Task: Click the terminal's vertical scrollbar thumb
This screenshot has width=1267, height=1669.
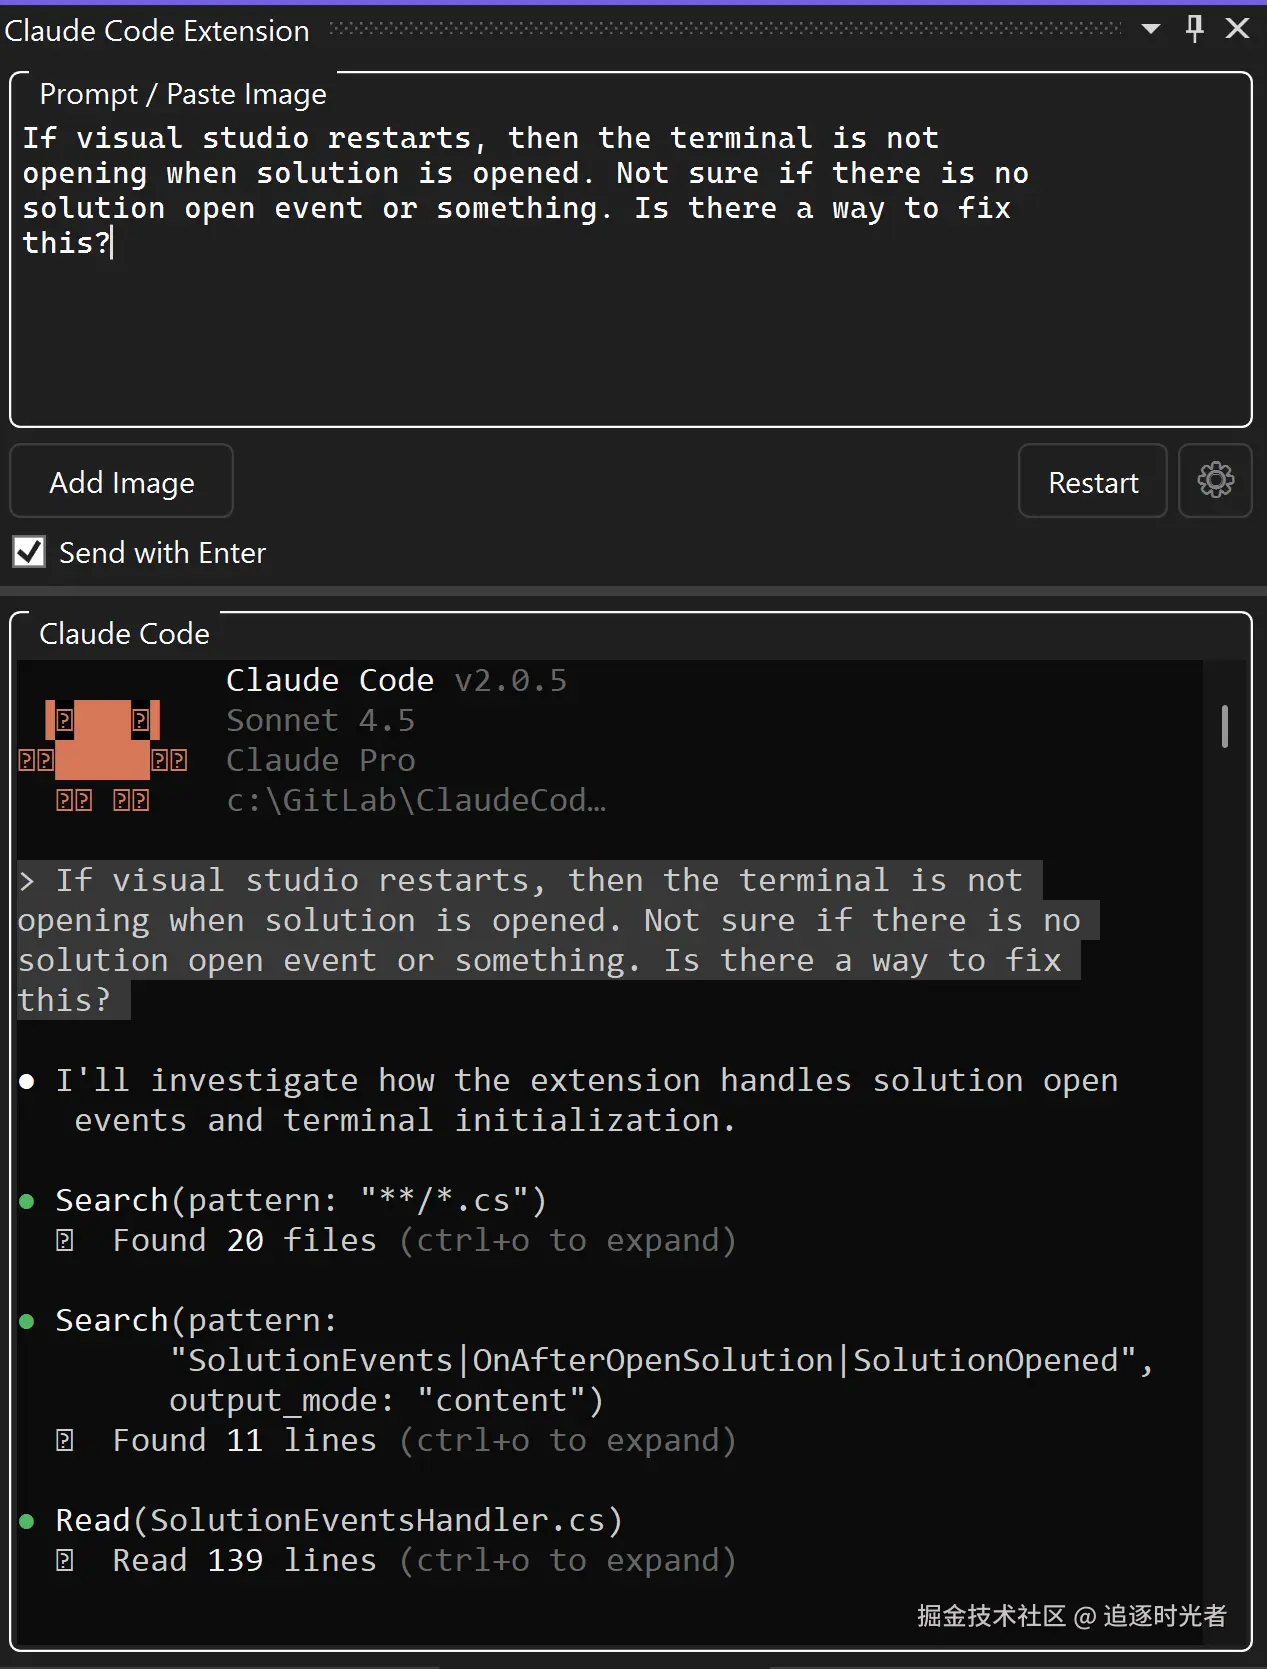Action: pos(1225,726)
